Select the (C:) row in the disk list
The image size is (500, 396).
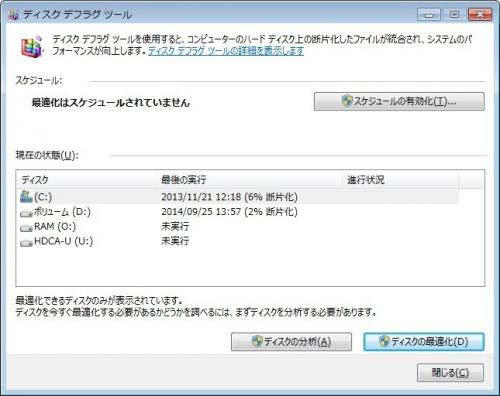[x=239, y=197]
